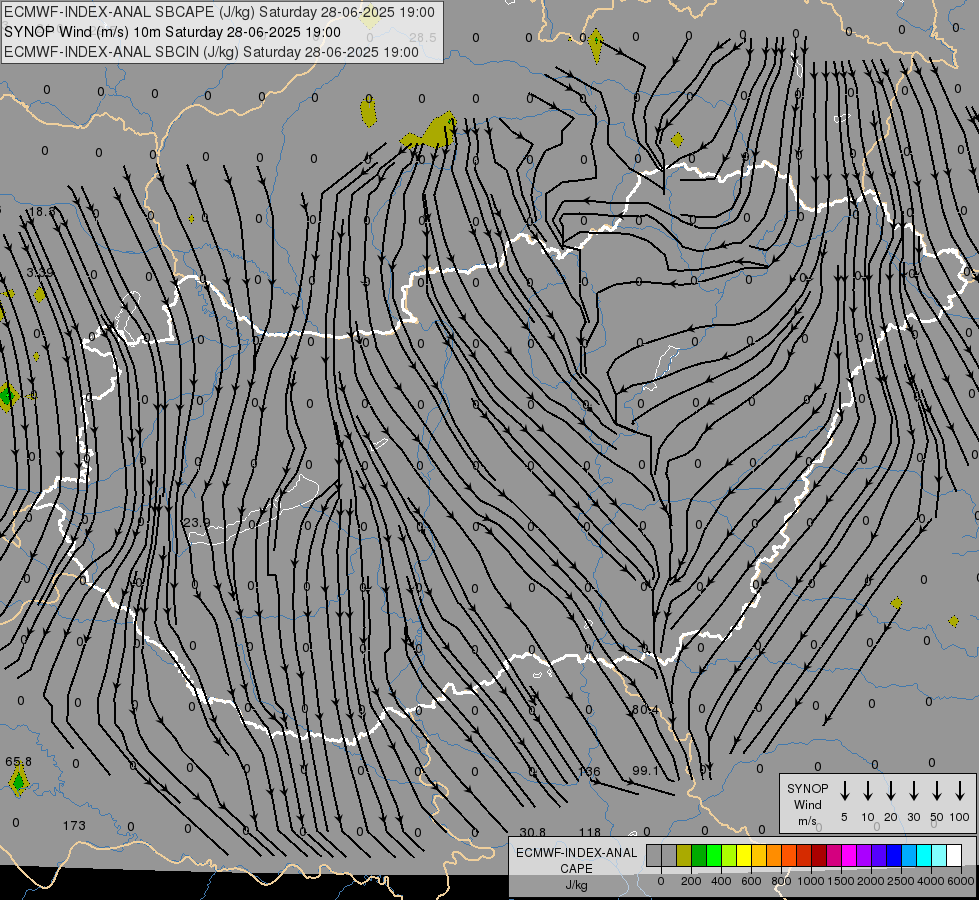Screen dimensions: 979x900
Task: Click the 30.8 value on the map
Action: point(533,832)
